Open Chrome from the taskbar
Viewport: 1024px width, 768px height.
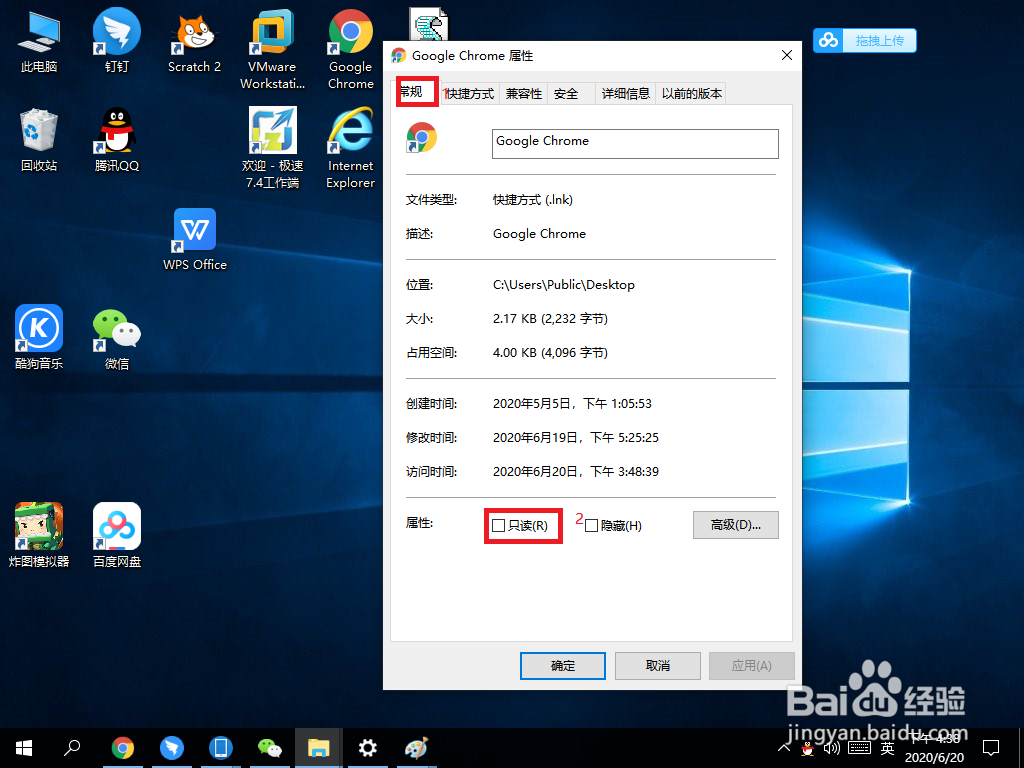click(x=123, y=748)
